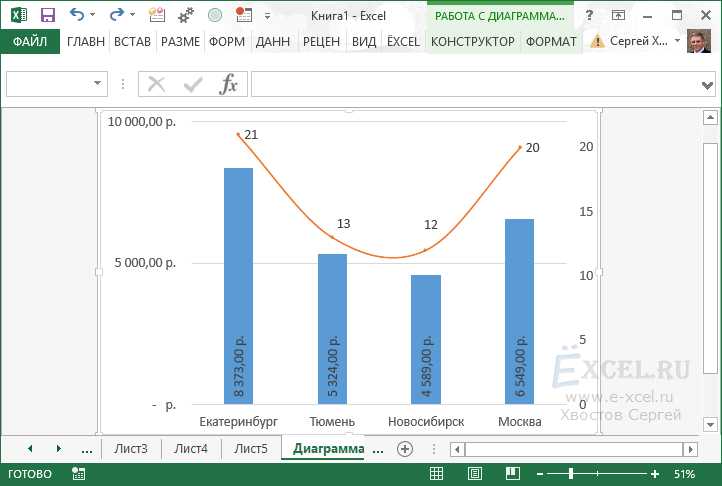722x486 pixels.
Task: Switch to the ГЛАВН ribbon tab
Action: pyautogui.click(x=86, y=41)
